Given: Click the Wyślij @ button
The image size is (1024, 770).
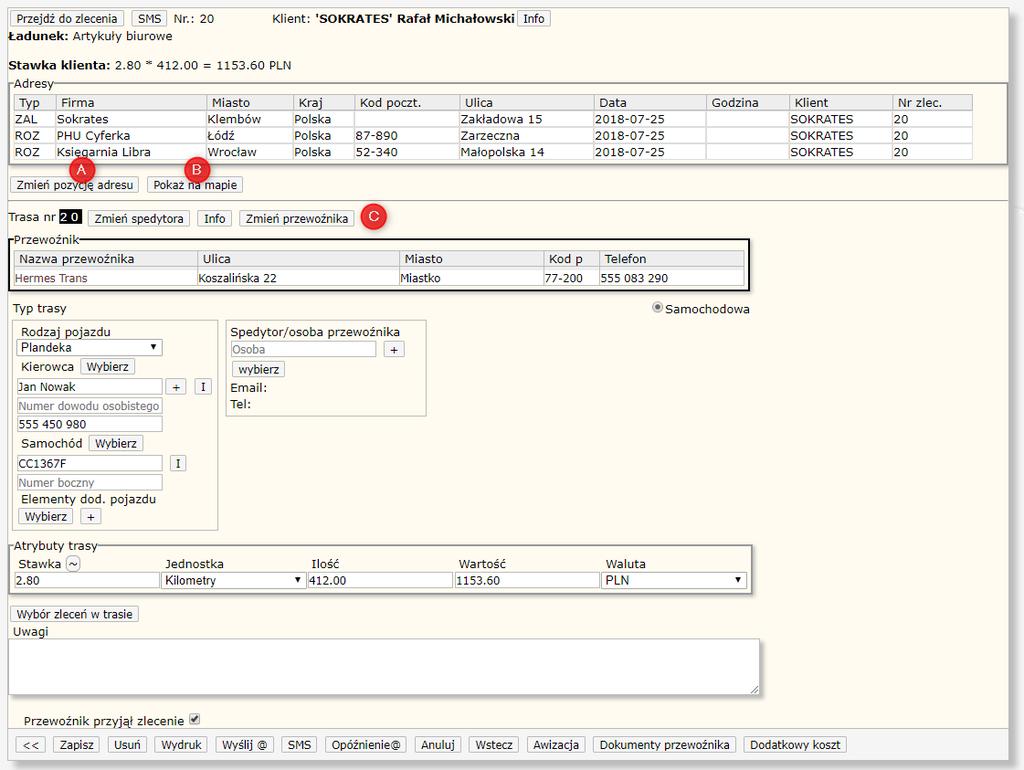Looking at the screenshot, I should (245, 745).
